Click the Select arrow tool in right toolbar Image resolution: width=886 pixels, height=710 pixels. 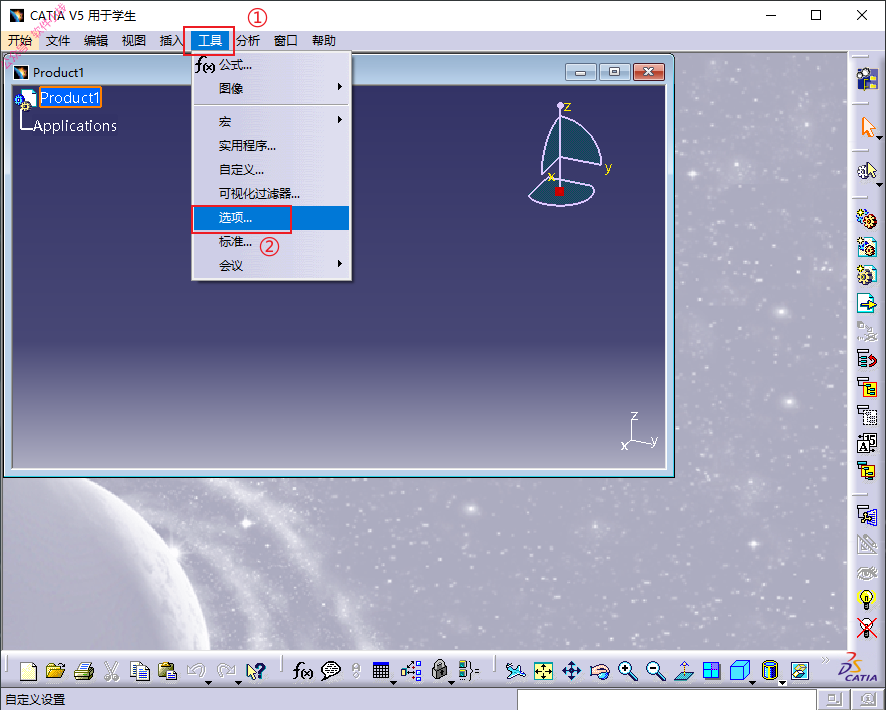(867, 127)
